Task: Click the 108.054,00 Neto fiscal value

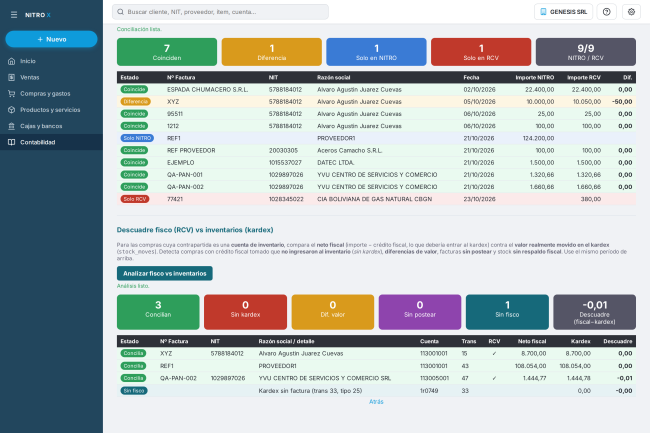Action: coord(530,366)
